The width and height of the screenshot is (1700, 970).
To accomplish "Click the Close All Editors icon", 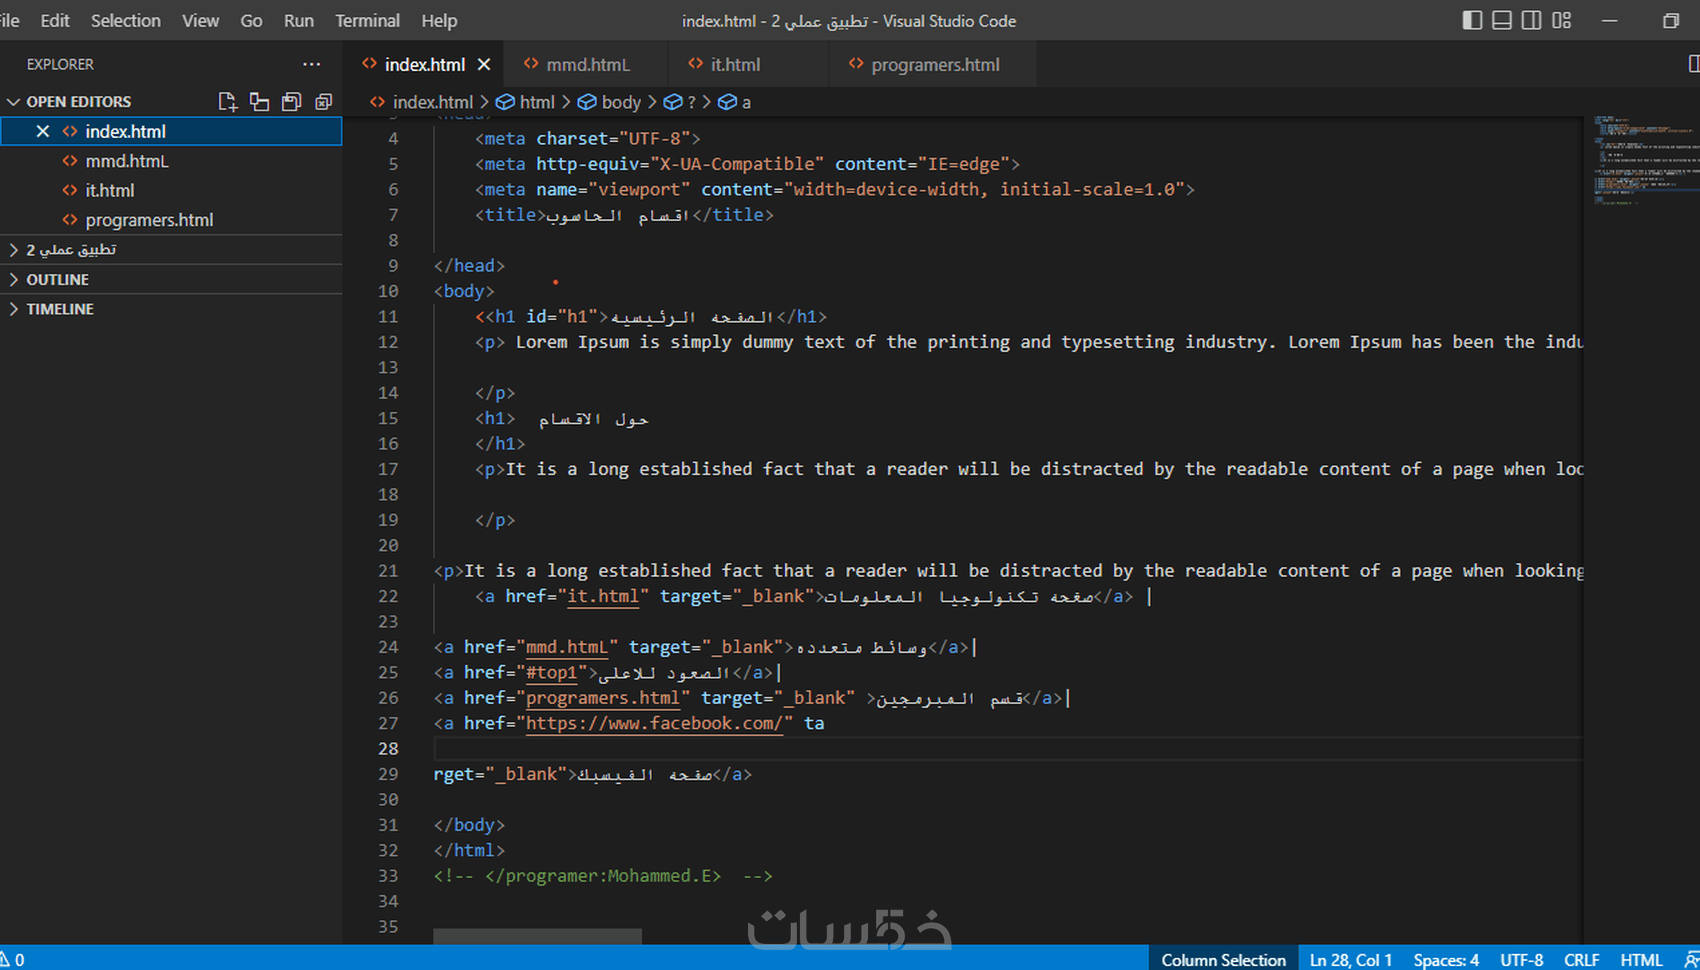I will 323,102.
